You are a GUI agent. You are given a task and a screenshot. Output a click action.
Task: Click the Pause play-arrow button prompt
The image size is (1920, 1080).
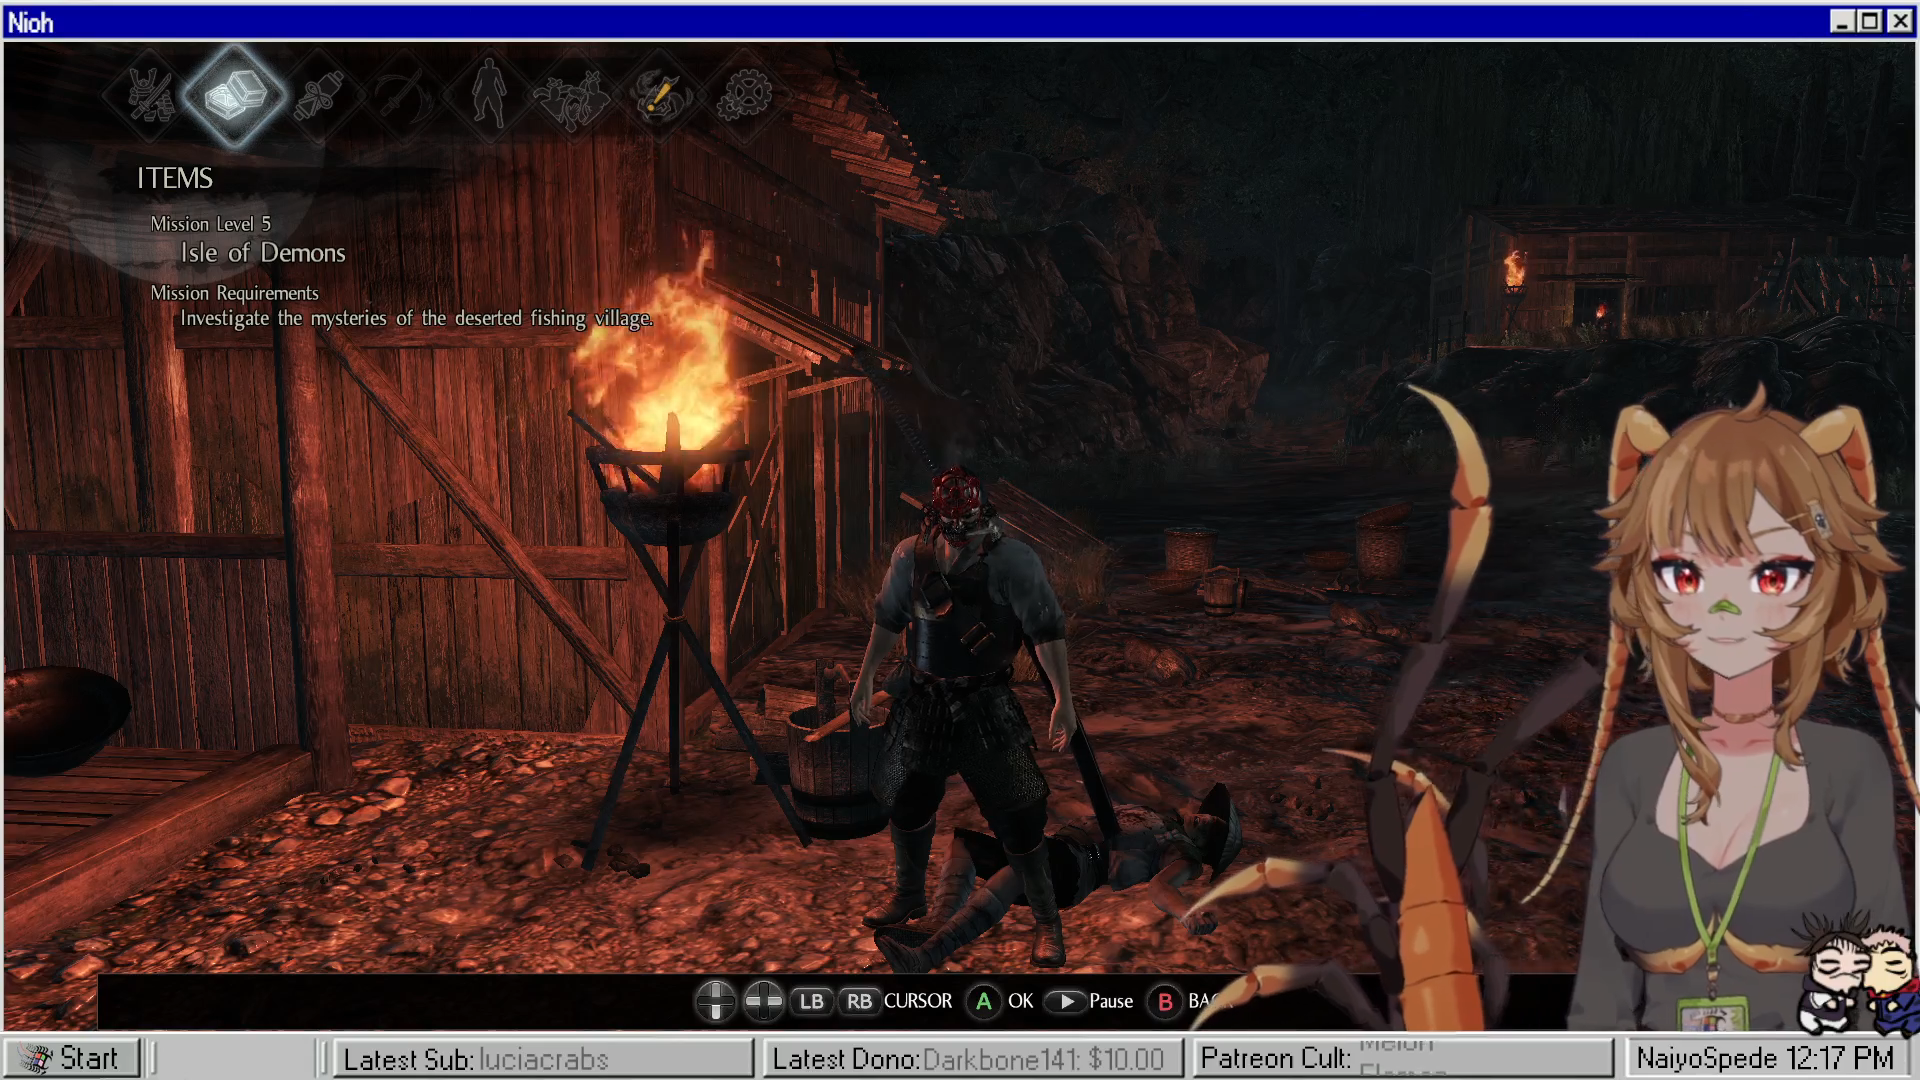1066,1001
